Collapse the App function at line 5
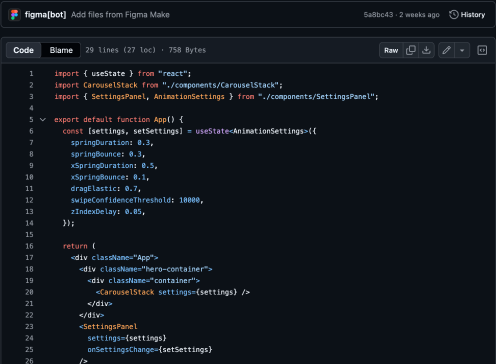 pos(43,119)
